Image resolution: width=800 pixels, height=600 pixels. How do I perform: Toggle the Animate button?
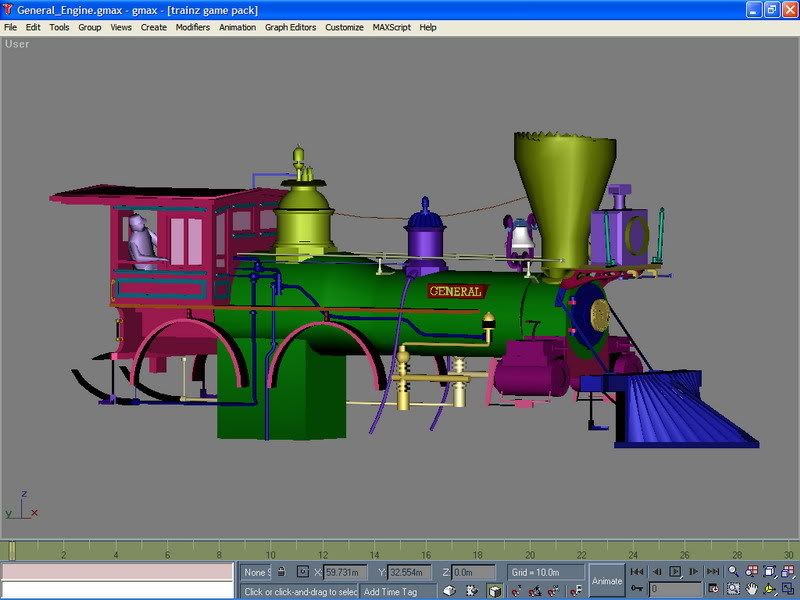click(607, 581)
